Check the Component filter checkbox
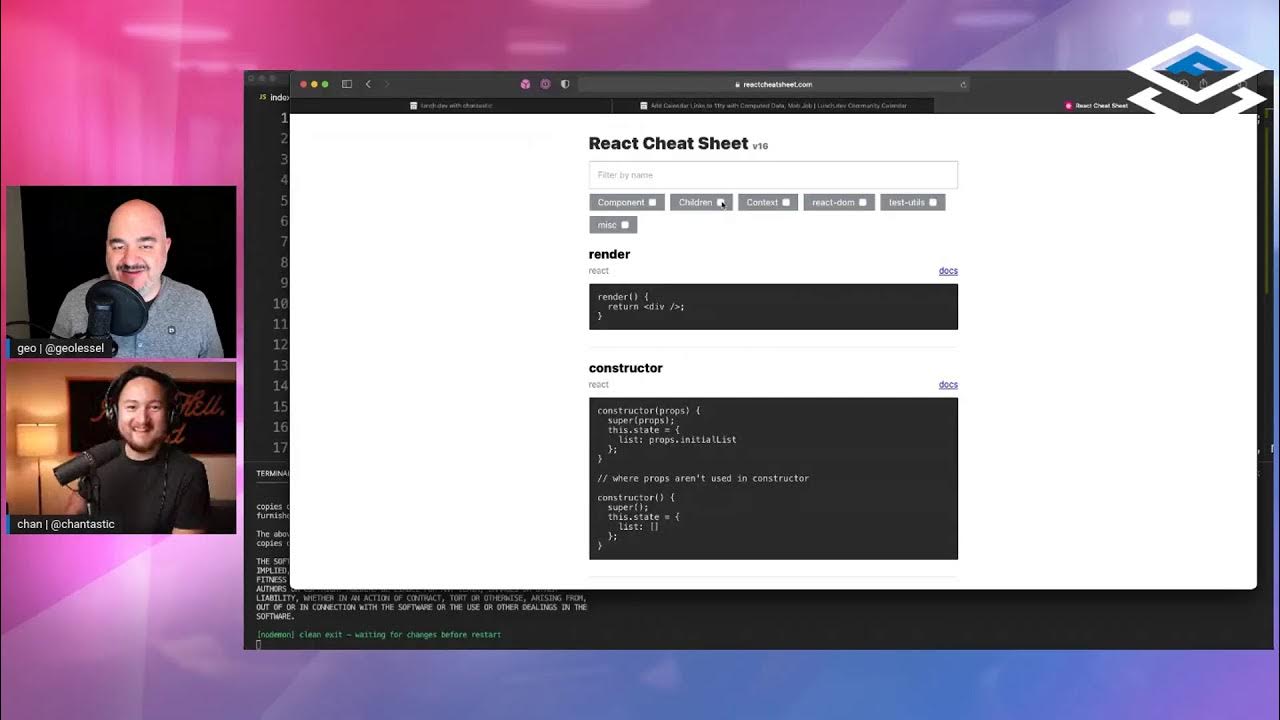The image size is (1280, 720). tap(652, 202)
